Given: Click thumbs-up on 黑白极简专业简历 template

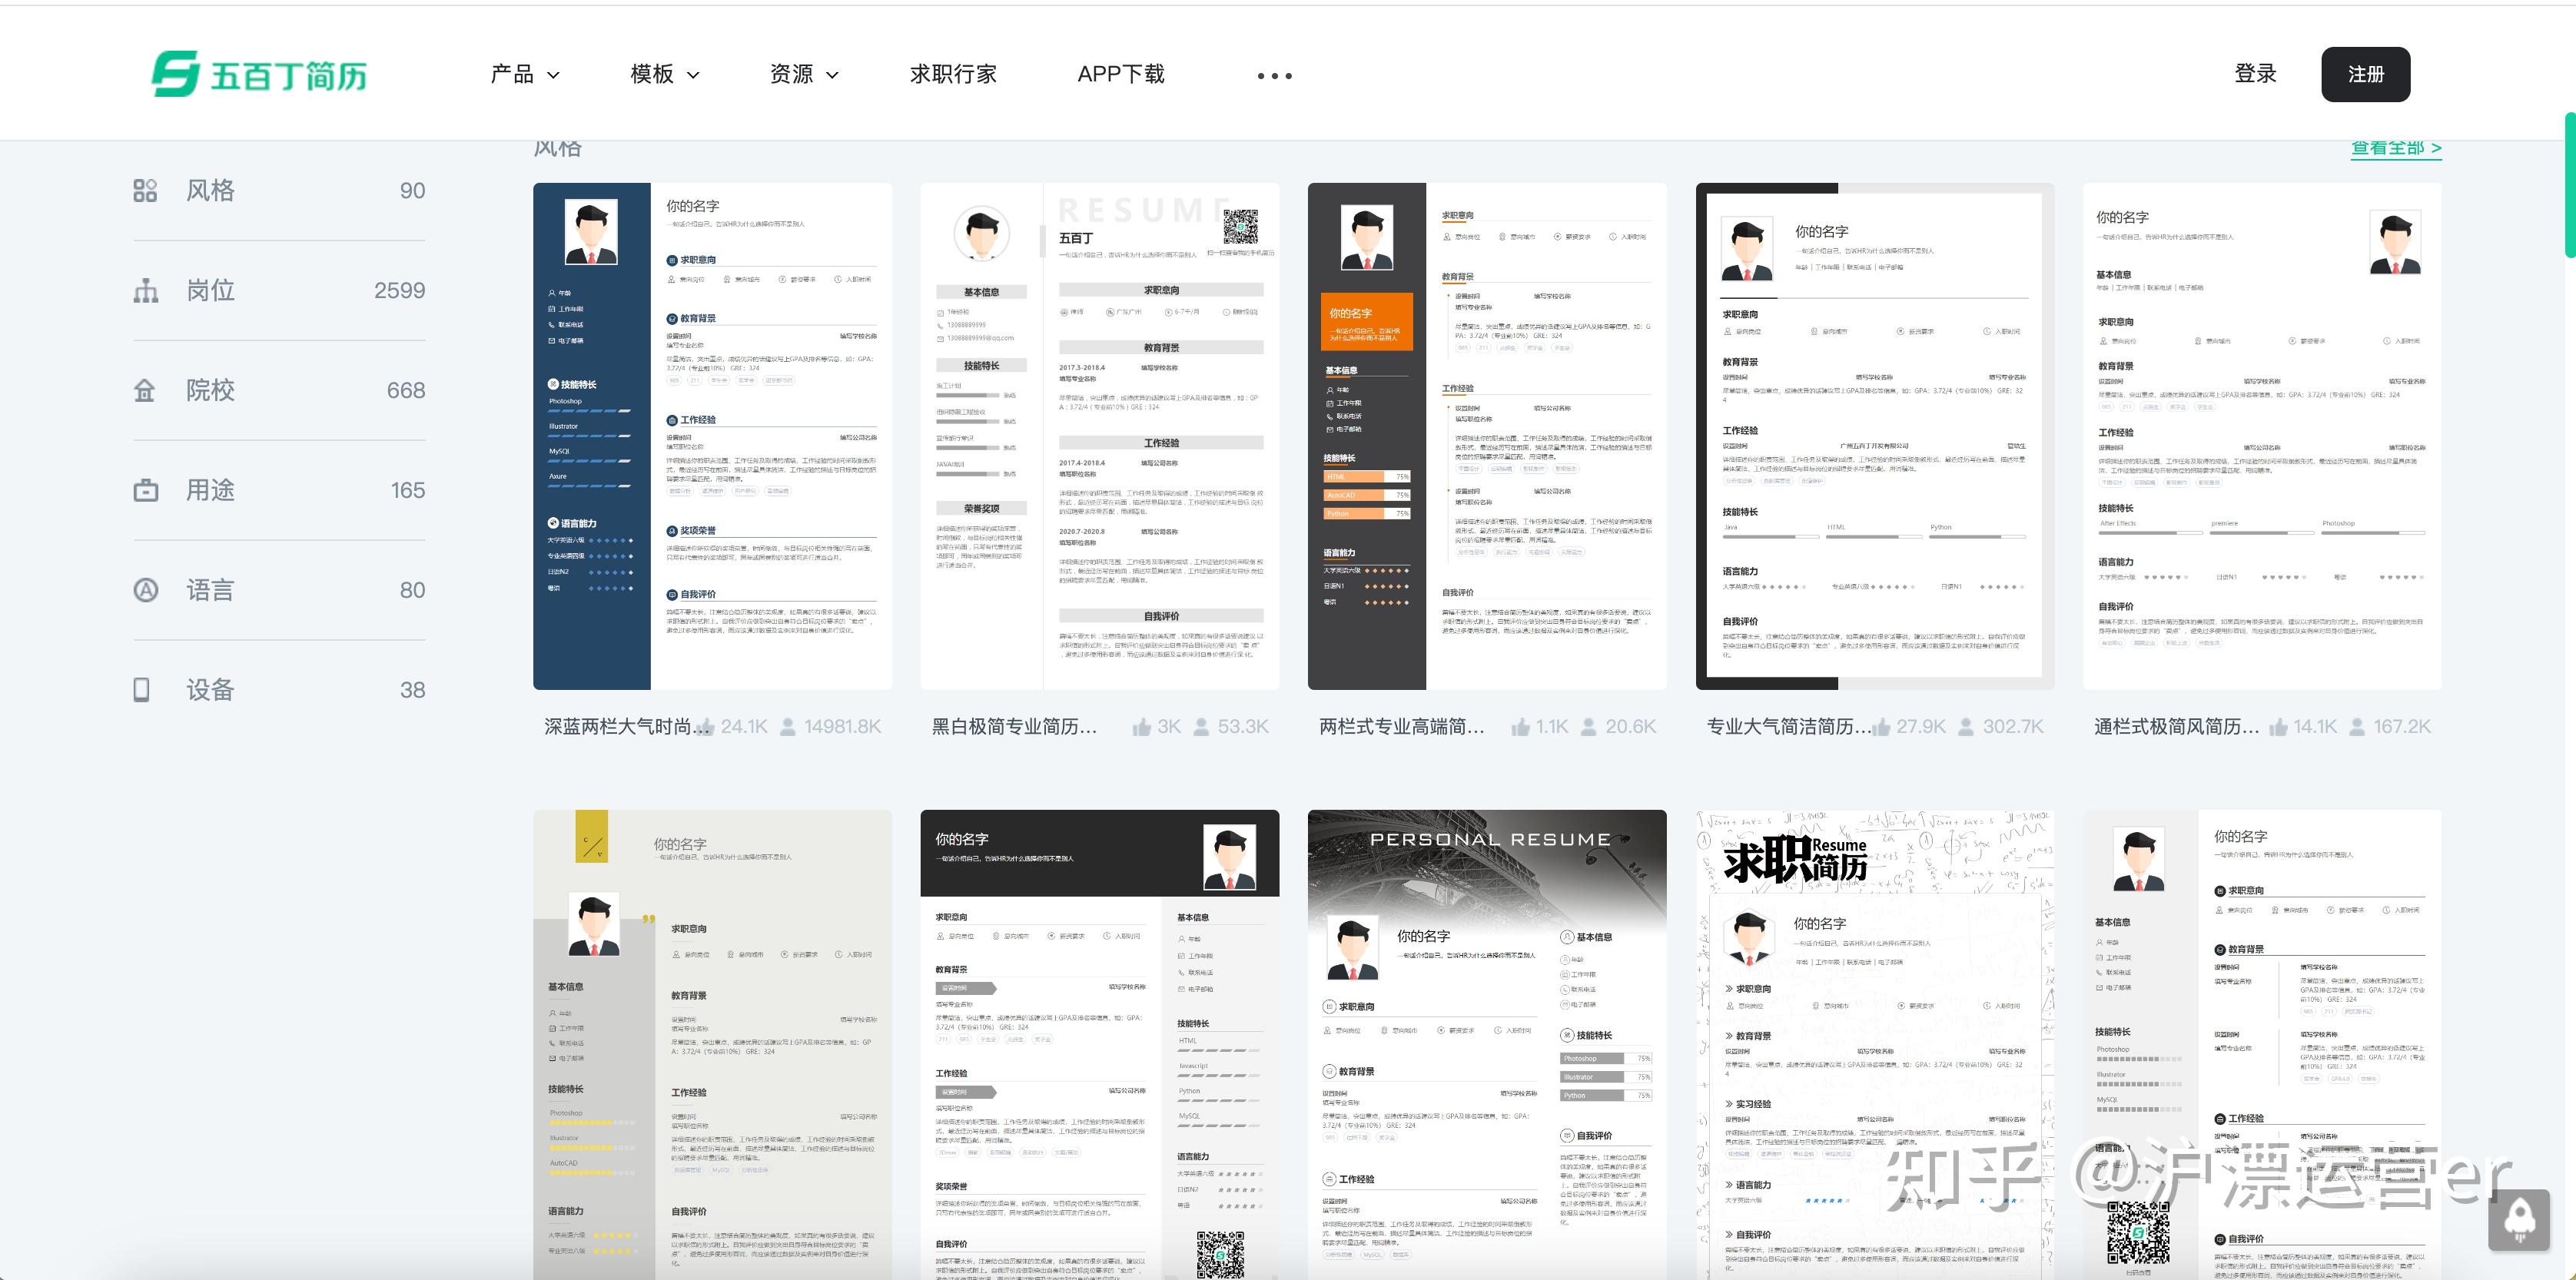Looking at the screenshot, I should pos(1141,727).
